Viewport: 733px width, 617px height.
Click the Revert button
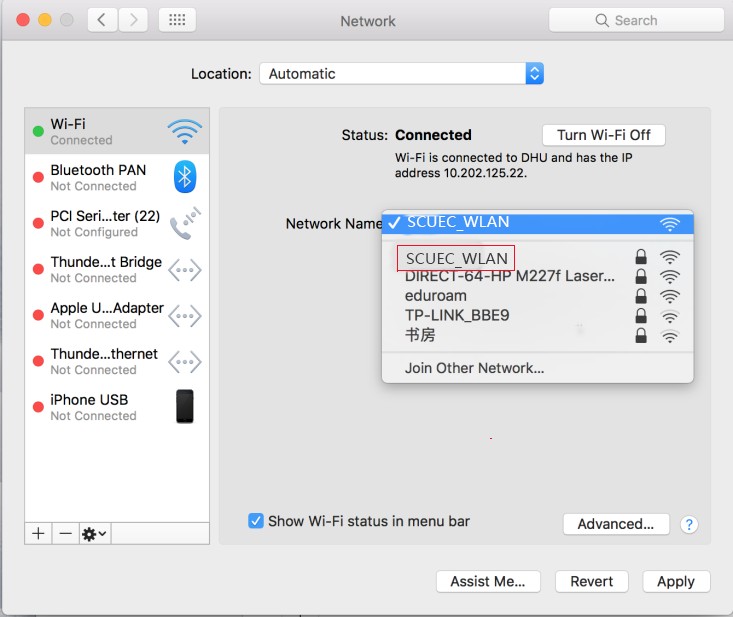click(x=592, y=581)
